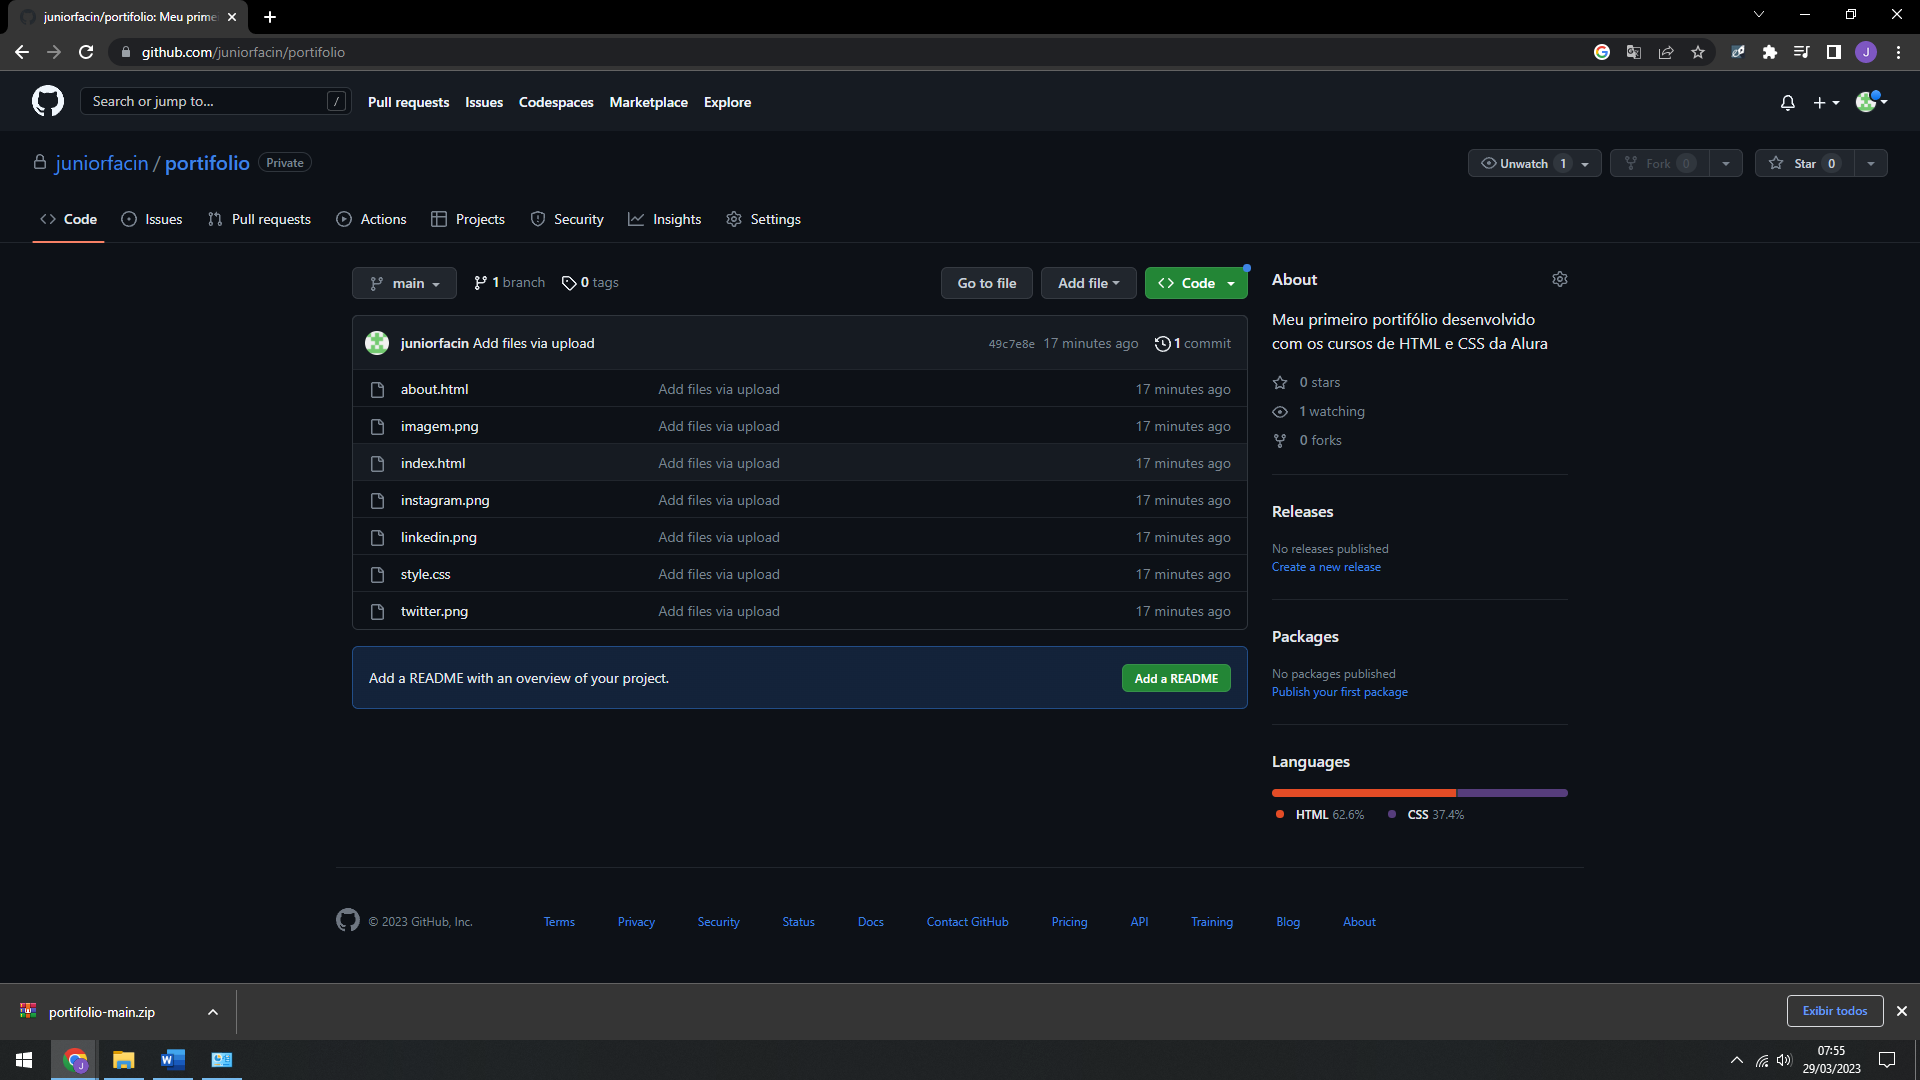Open the commit hash 49c7e8e
This screenshot has width=1920, height=1080.
tap(1011, 344)
